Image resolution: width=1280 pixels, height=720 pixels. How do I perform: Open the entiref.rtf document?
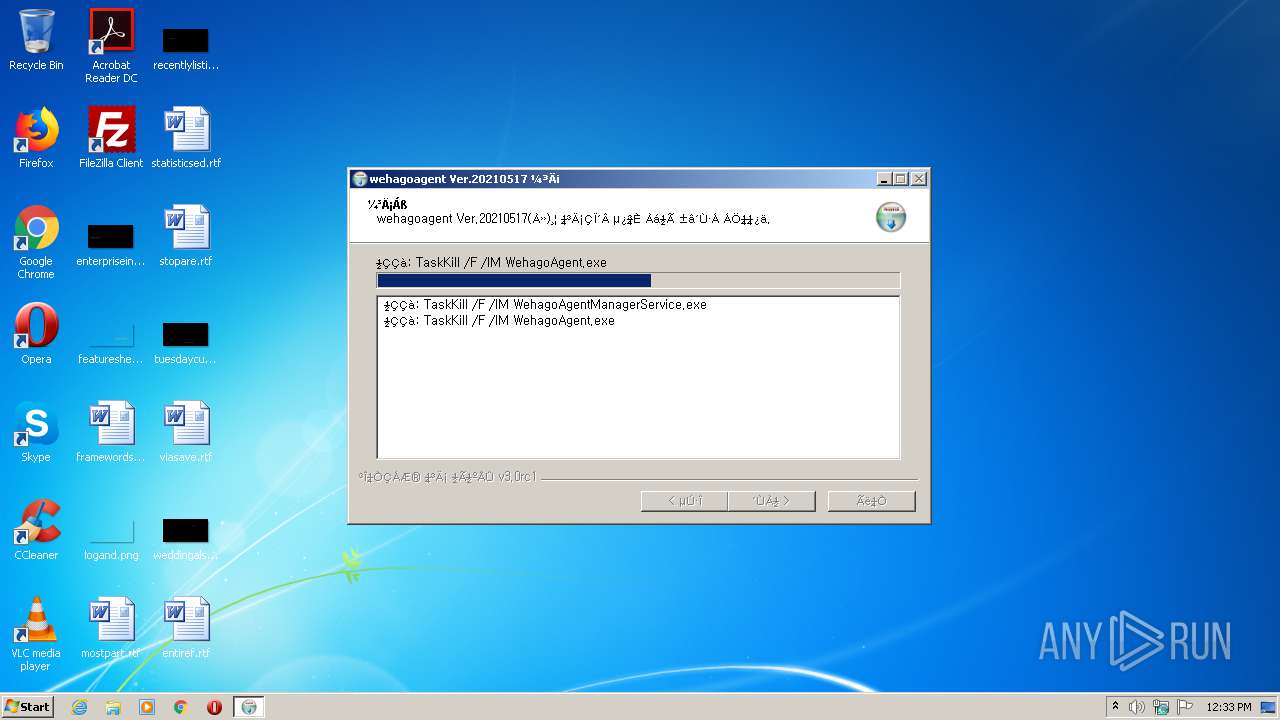click(x=186, y=628)
